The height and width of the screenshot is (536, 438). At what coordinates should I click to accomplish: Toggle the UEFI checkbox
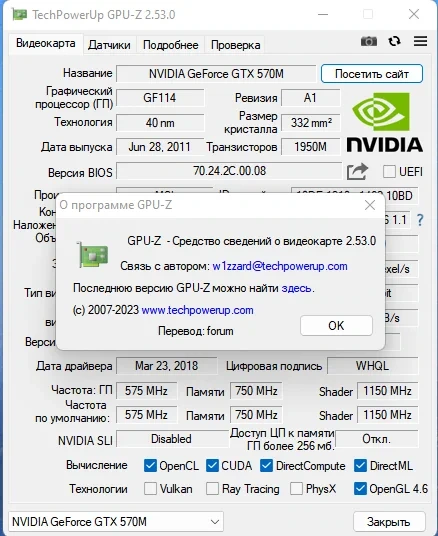pos(389,172)
